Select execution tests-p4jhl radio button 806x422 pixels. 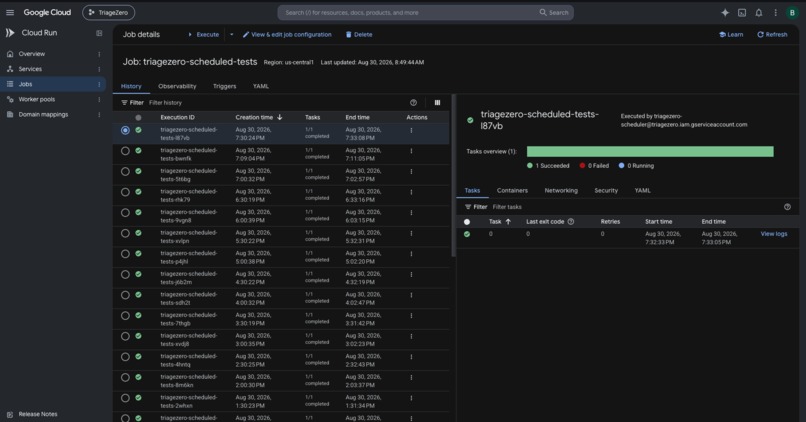[x=125, y=254]
